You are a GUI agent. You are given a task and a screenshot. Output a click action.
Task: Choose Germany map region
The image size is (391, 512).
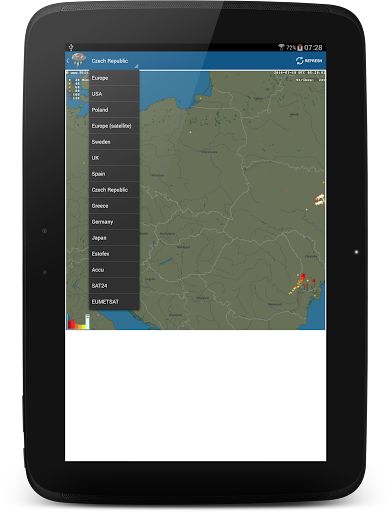(114, 222)
